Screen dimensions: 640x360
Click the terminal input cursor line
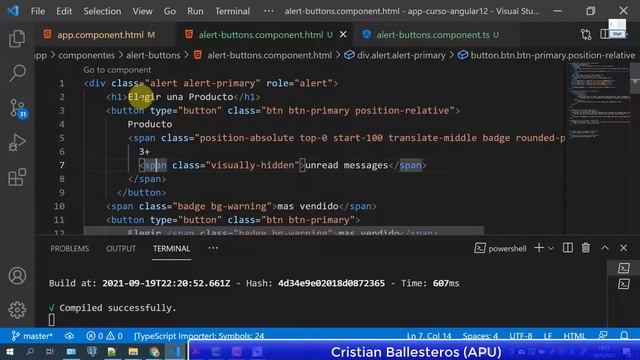point(51,320)
